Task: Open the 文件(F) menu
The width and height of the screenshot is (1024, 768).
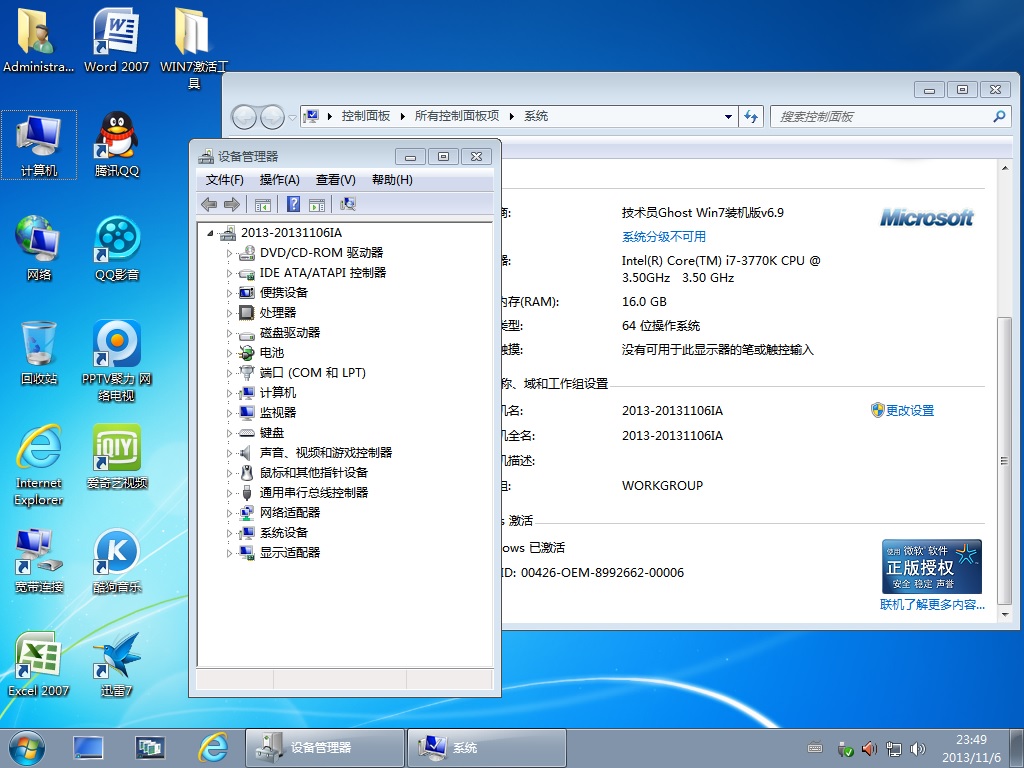Action: point(225,180)
